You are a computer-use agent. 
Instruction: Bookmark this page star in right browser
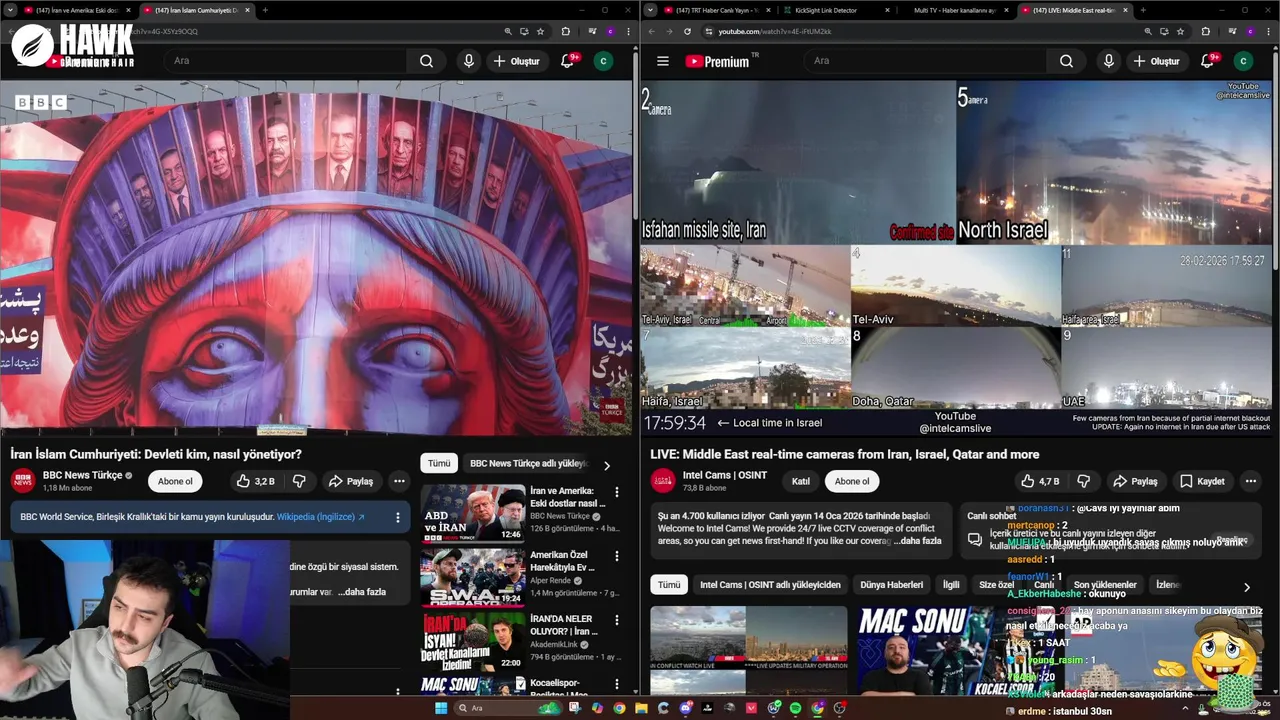coord(1180,31)
